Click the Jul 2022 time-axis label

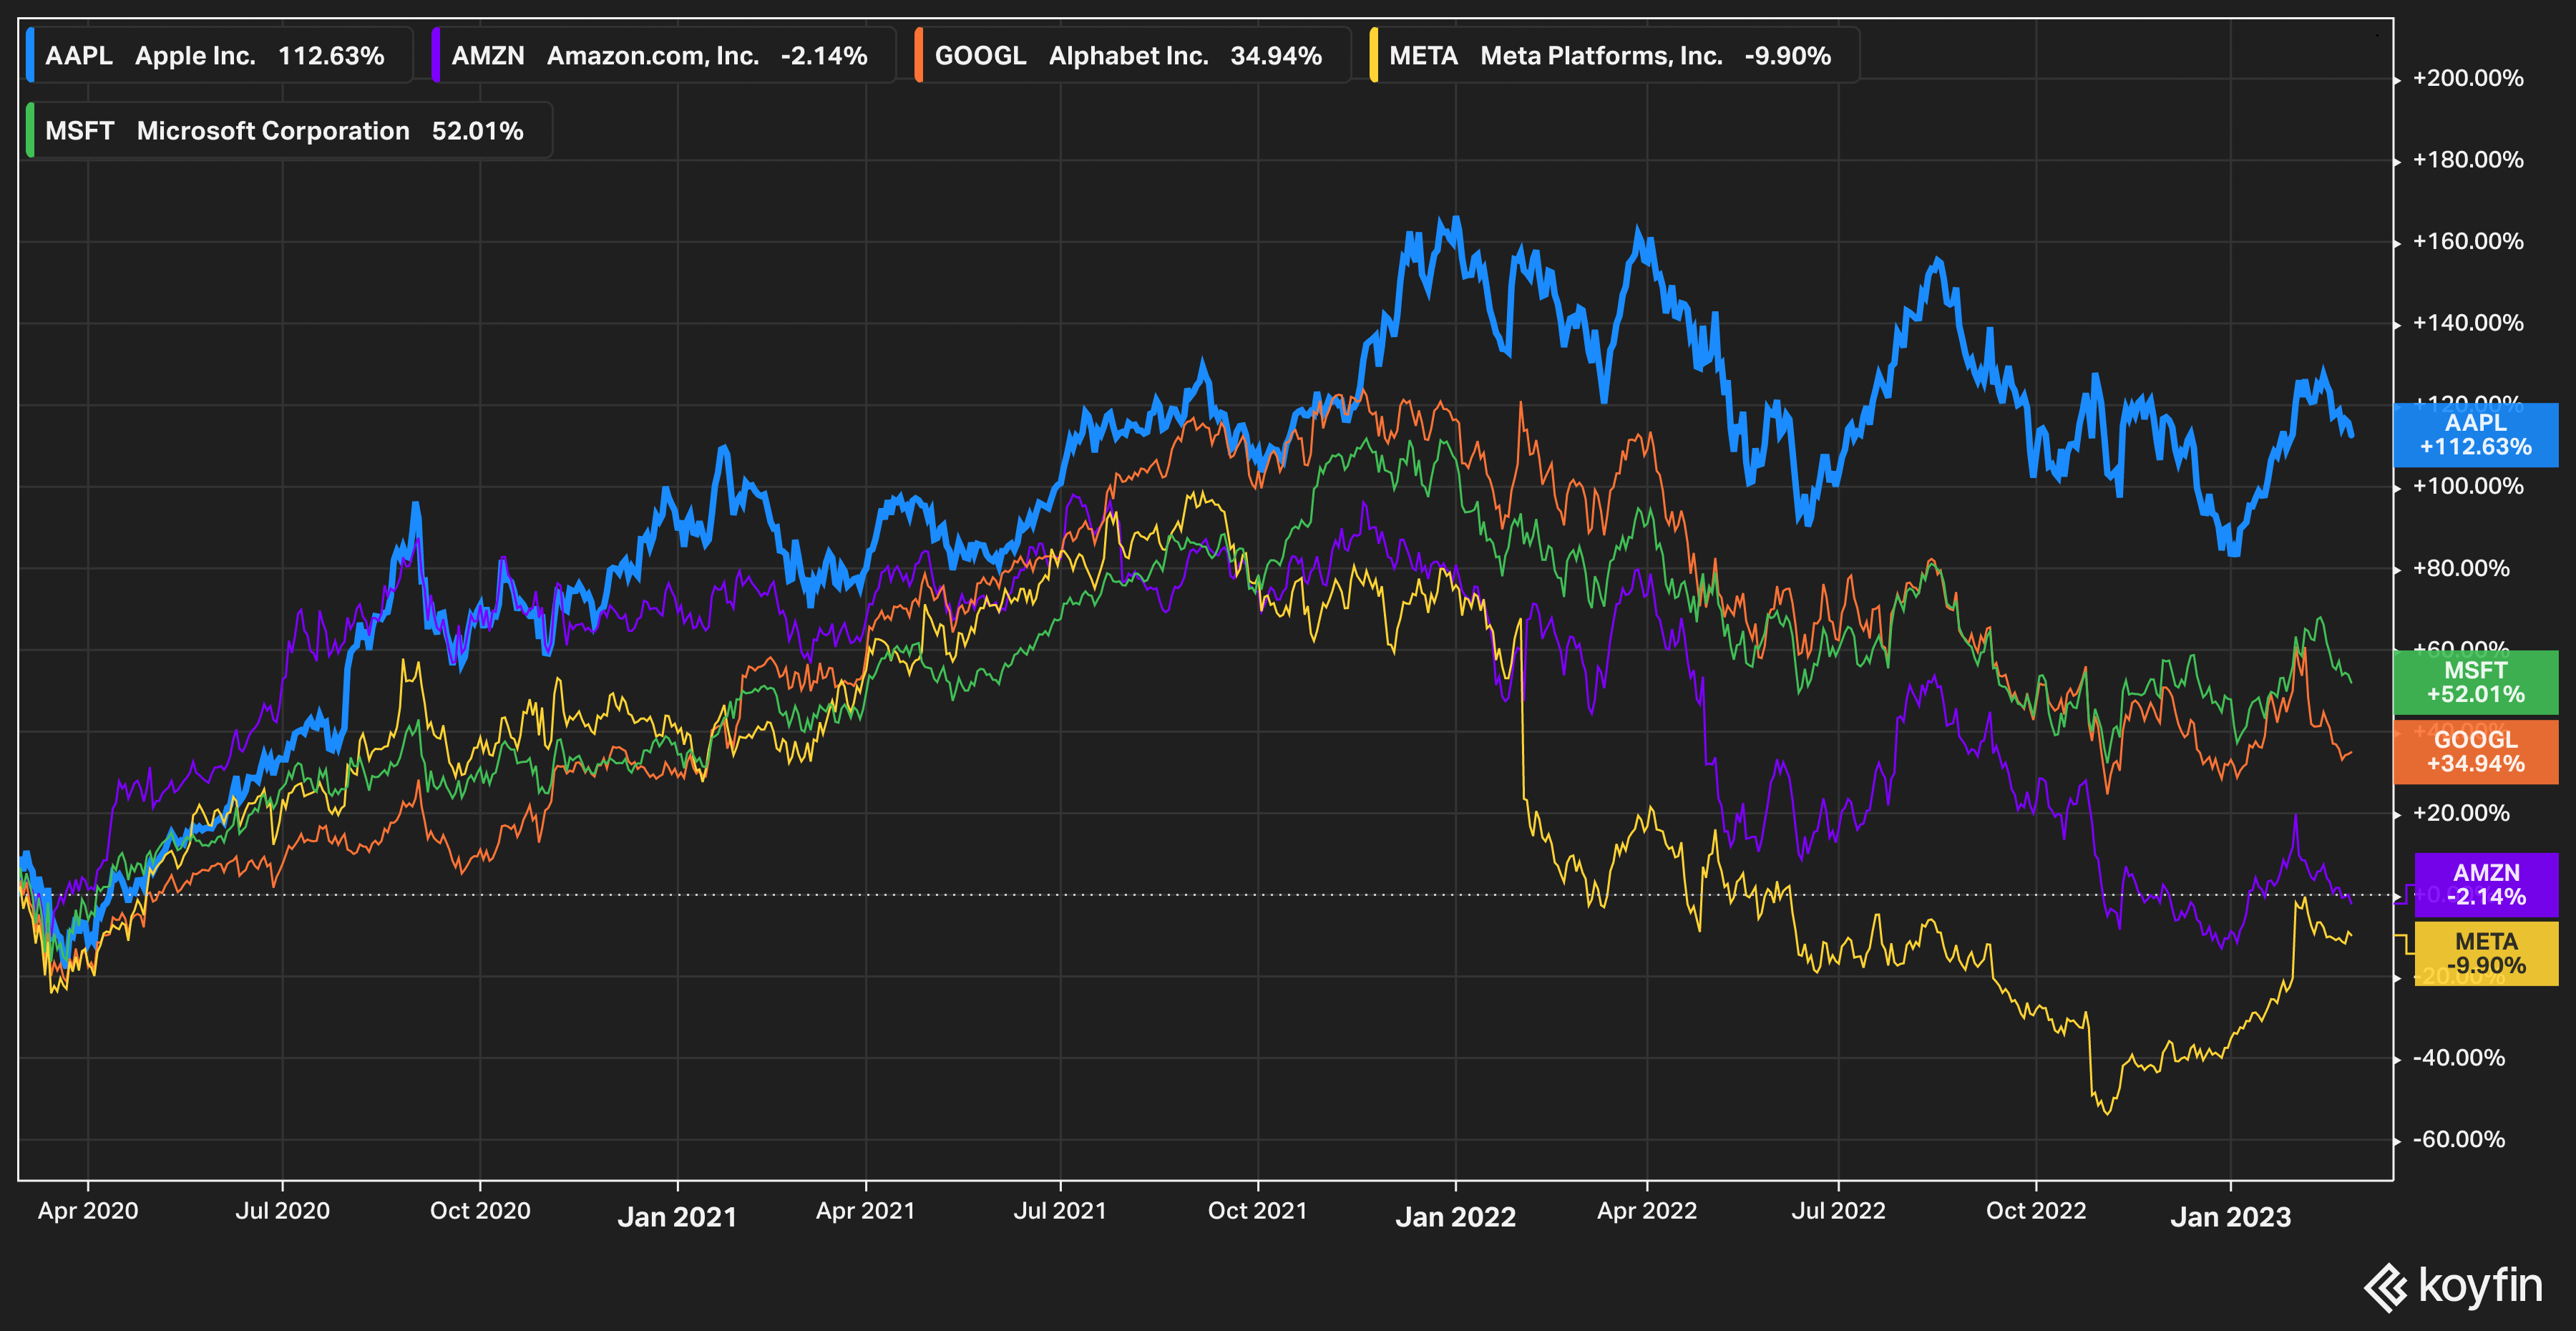[x=1839, y=1211]
